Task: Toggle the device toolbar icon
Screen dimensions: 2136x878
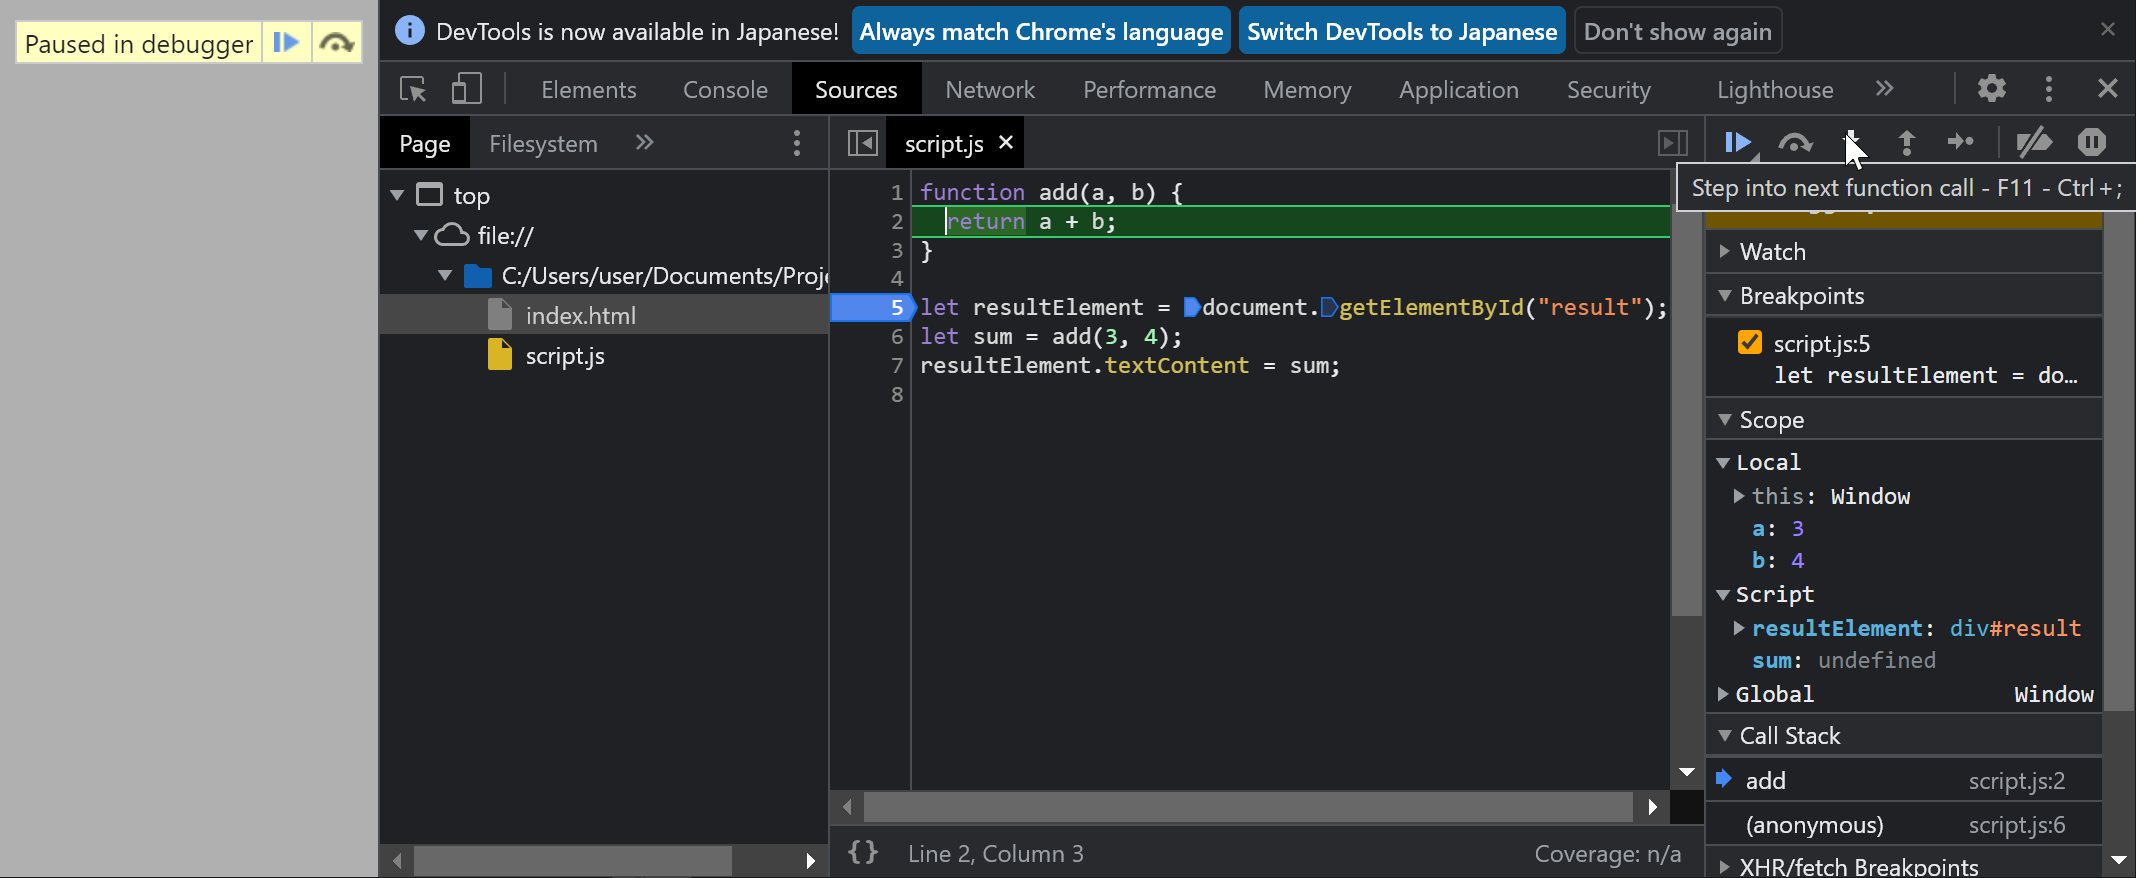Action: pos(466,89)
